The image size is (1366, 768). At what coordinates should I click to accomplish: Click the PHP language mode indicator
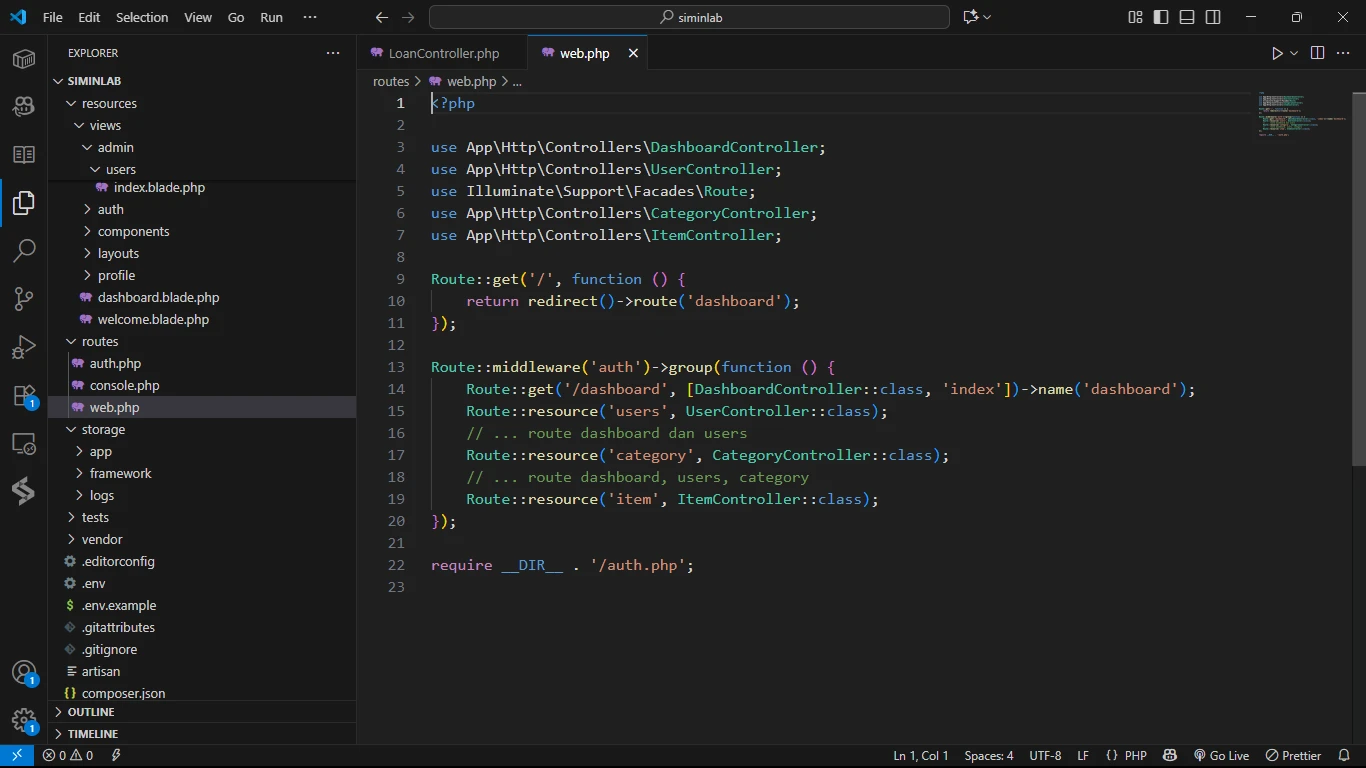1135,756
